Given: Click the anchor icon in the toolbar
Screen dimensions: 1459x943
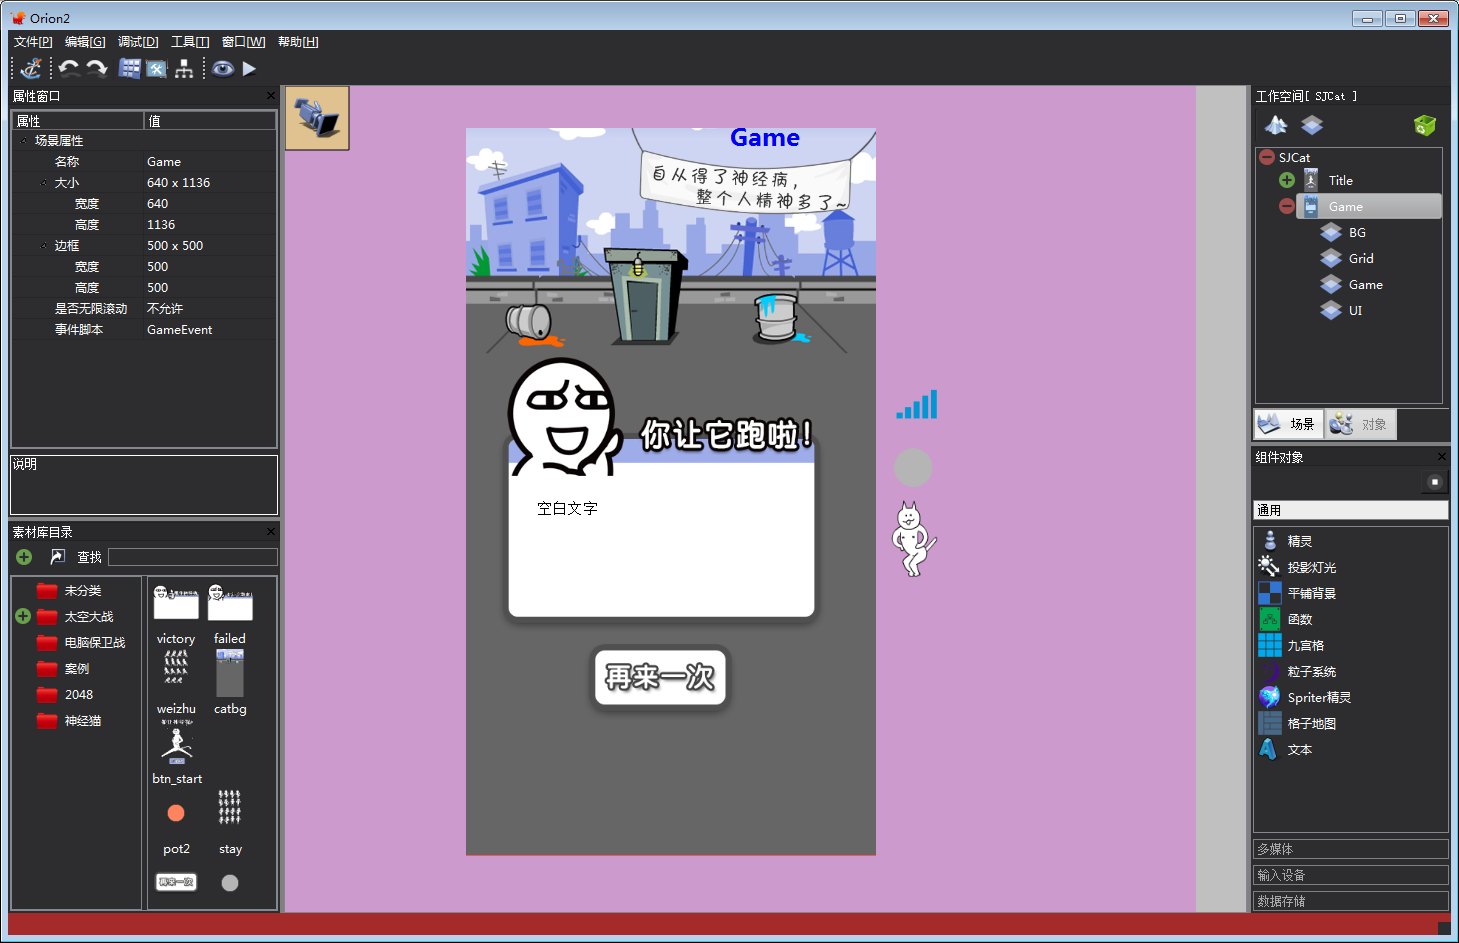Looking at the screenshot, I should pyautogui.click(x=32, y=68).
